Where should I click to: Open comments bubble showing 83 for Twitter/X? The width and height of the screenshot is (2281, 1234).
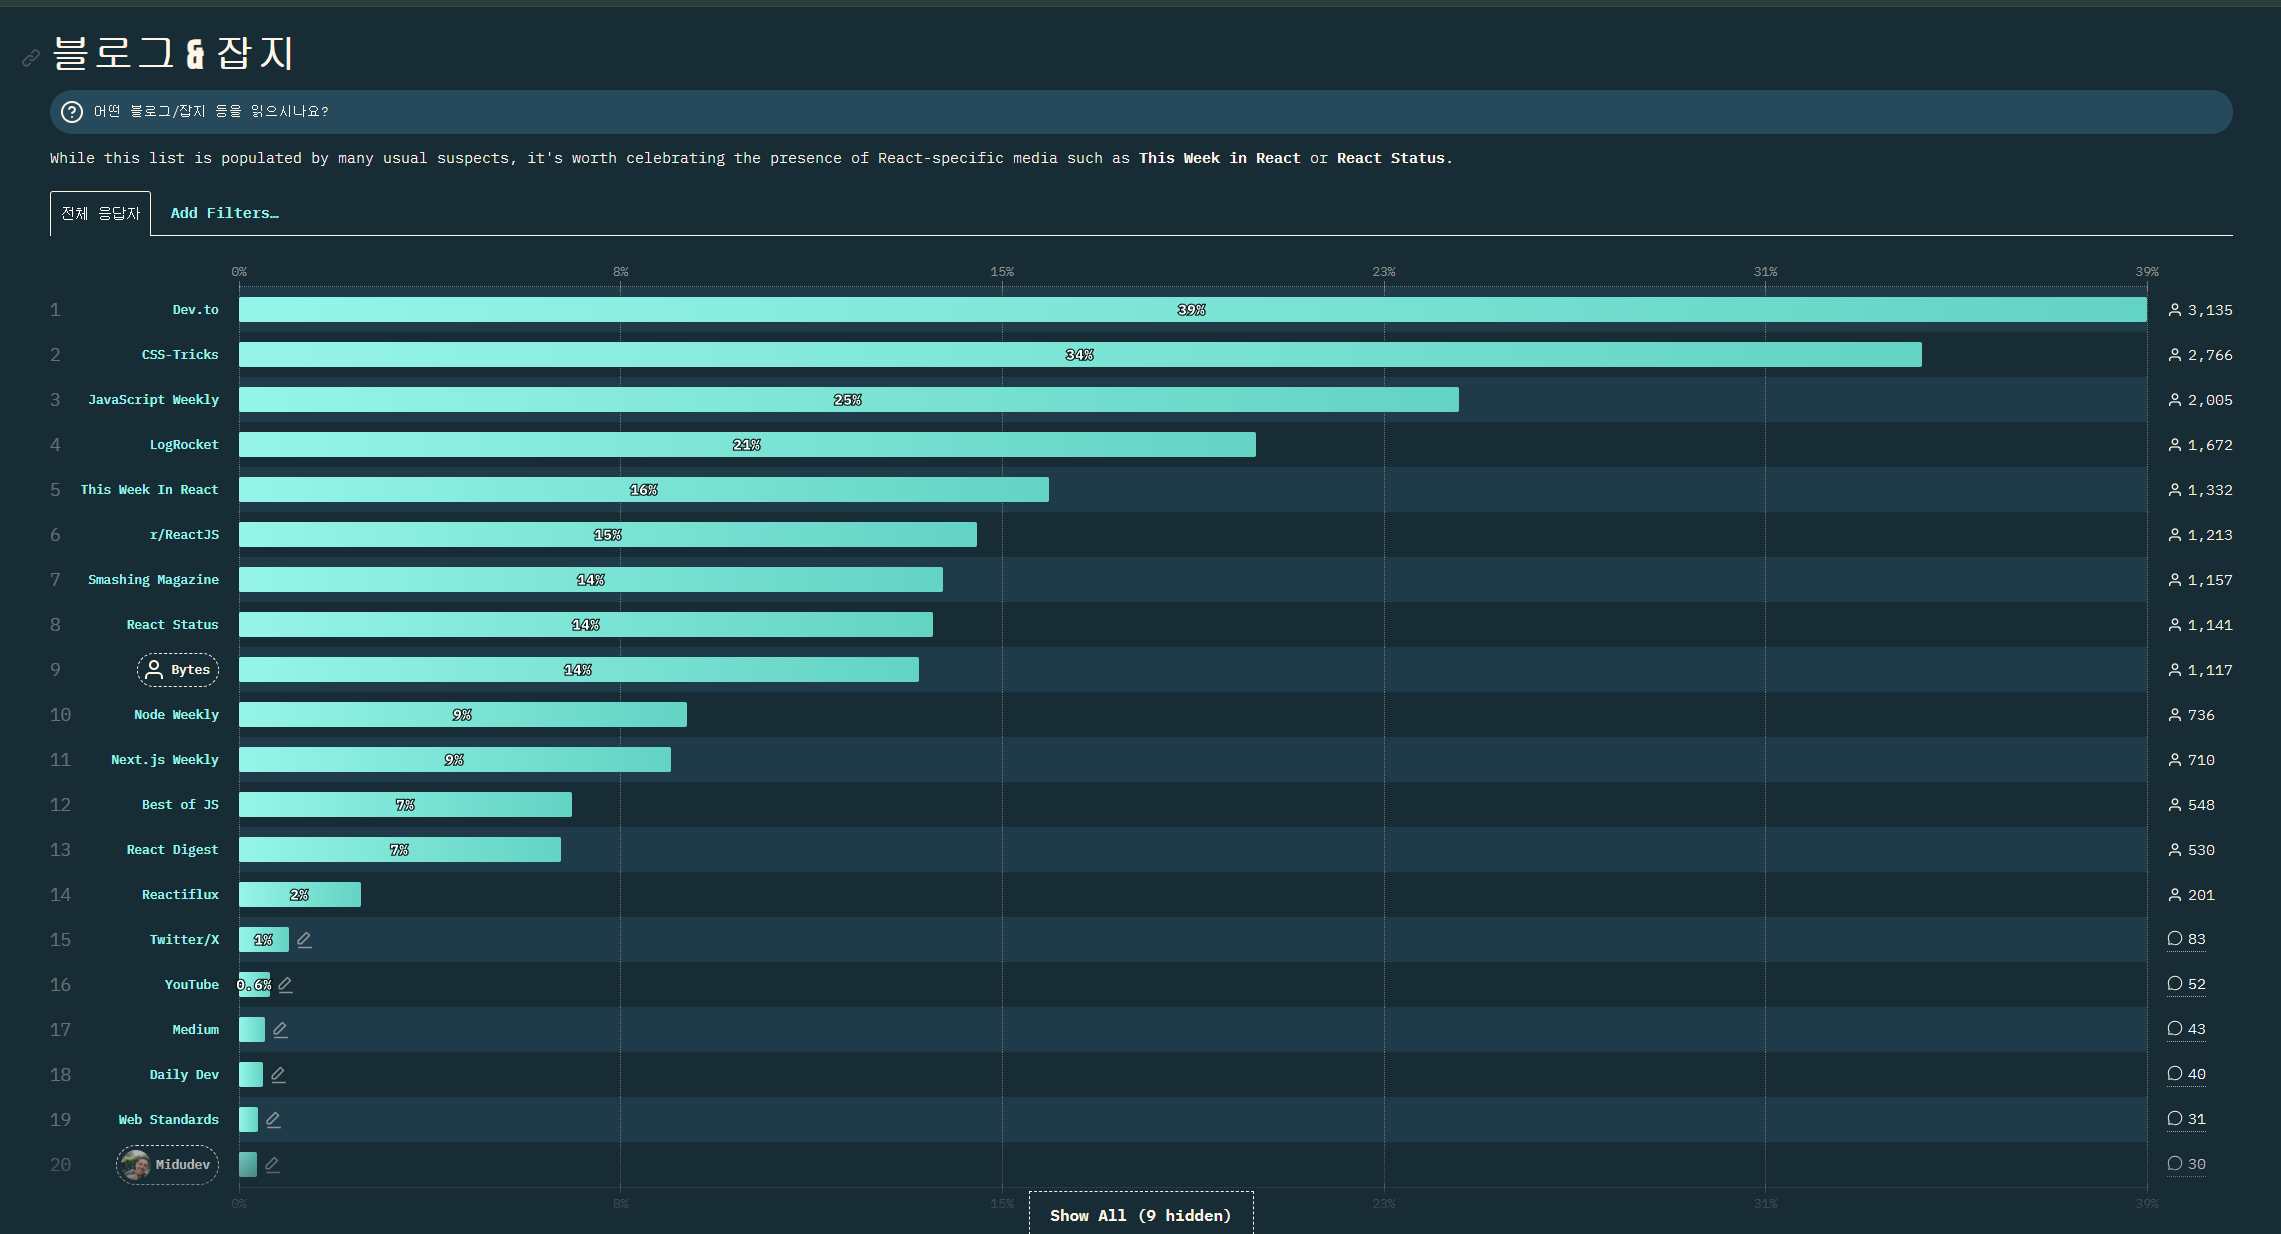click(2186, 939)
